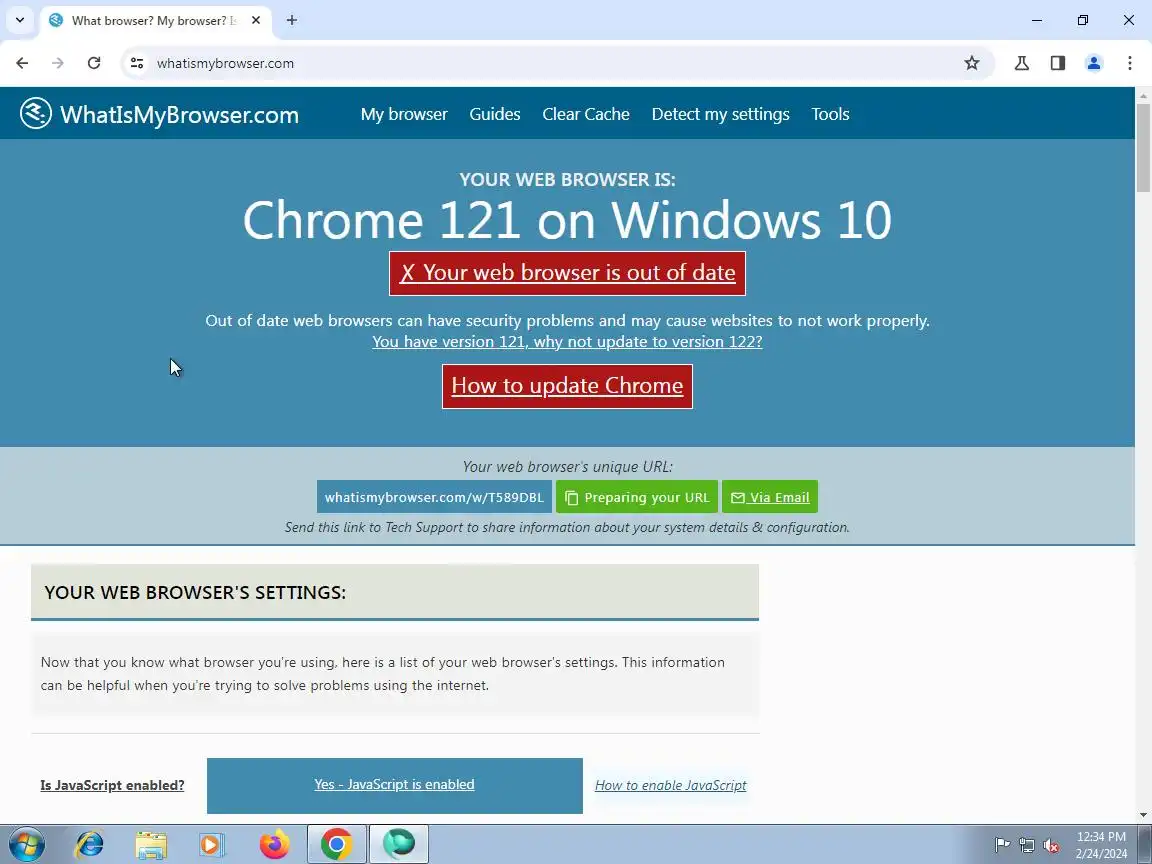1152x864 pixels.
Task: Open Detect my settings menu
Action: 721,114
